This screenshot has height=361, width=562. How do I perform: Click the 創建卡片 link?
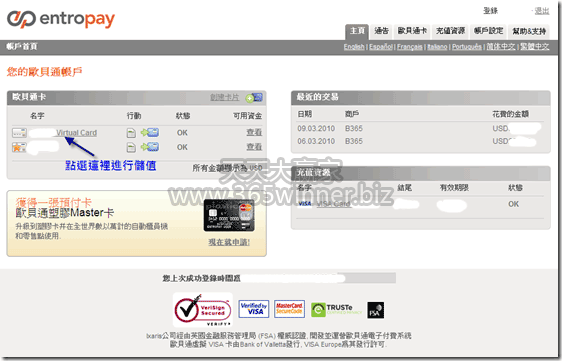224,98
